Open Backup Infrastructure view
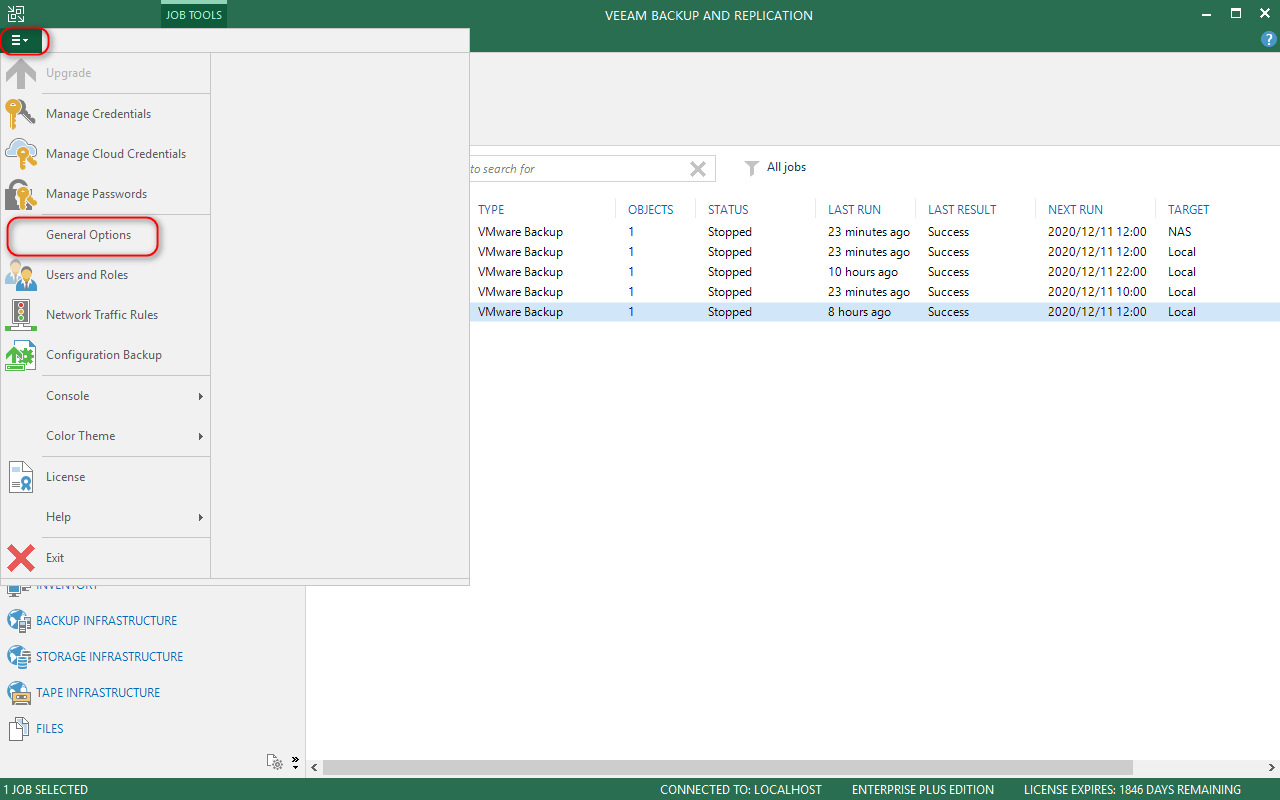The width and height of the screenshot is (1280, 800). [x=106, y=621]
